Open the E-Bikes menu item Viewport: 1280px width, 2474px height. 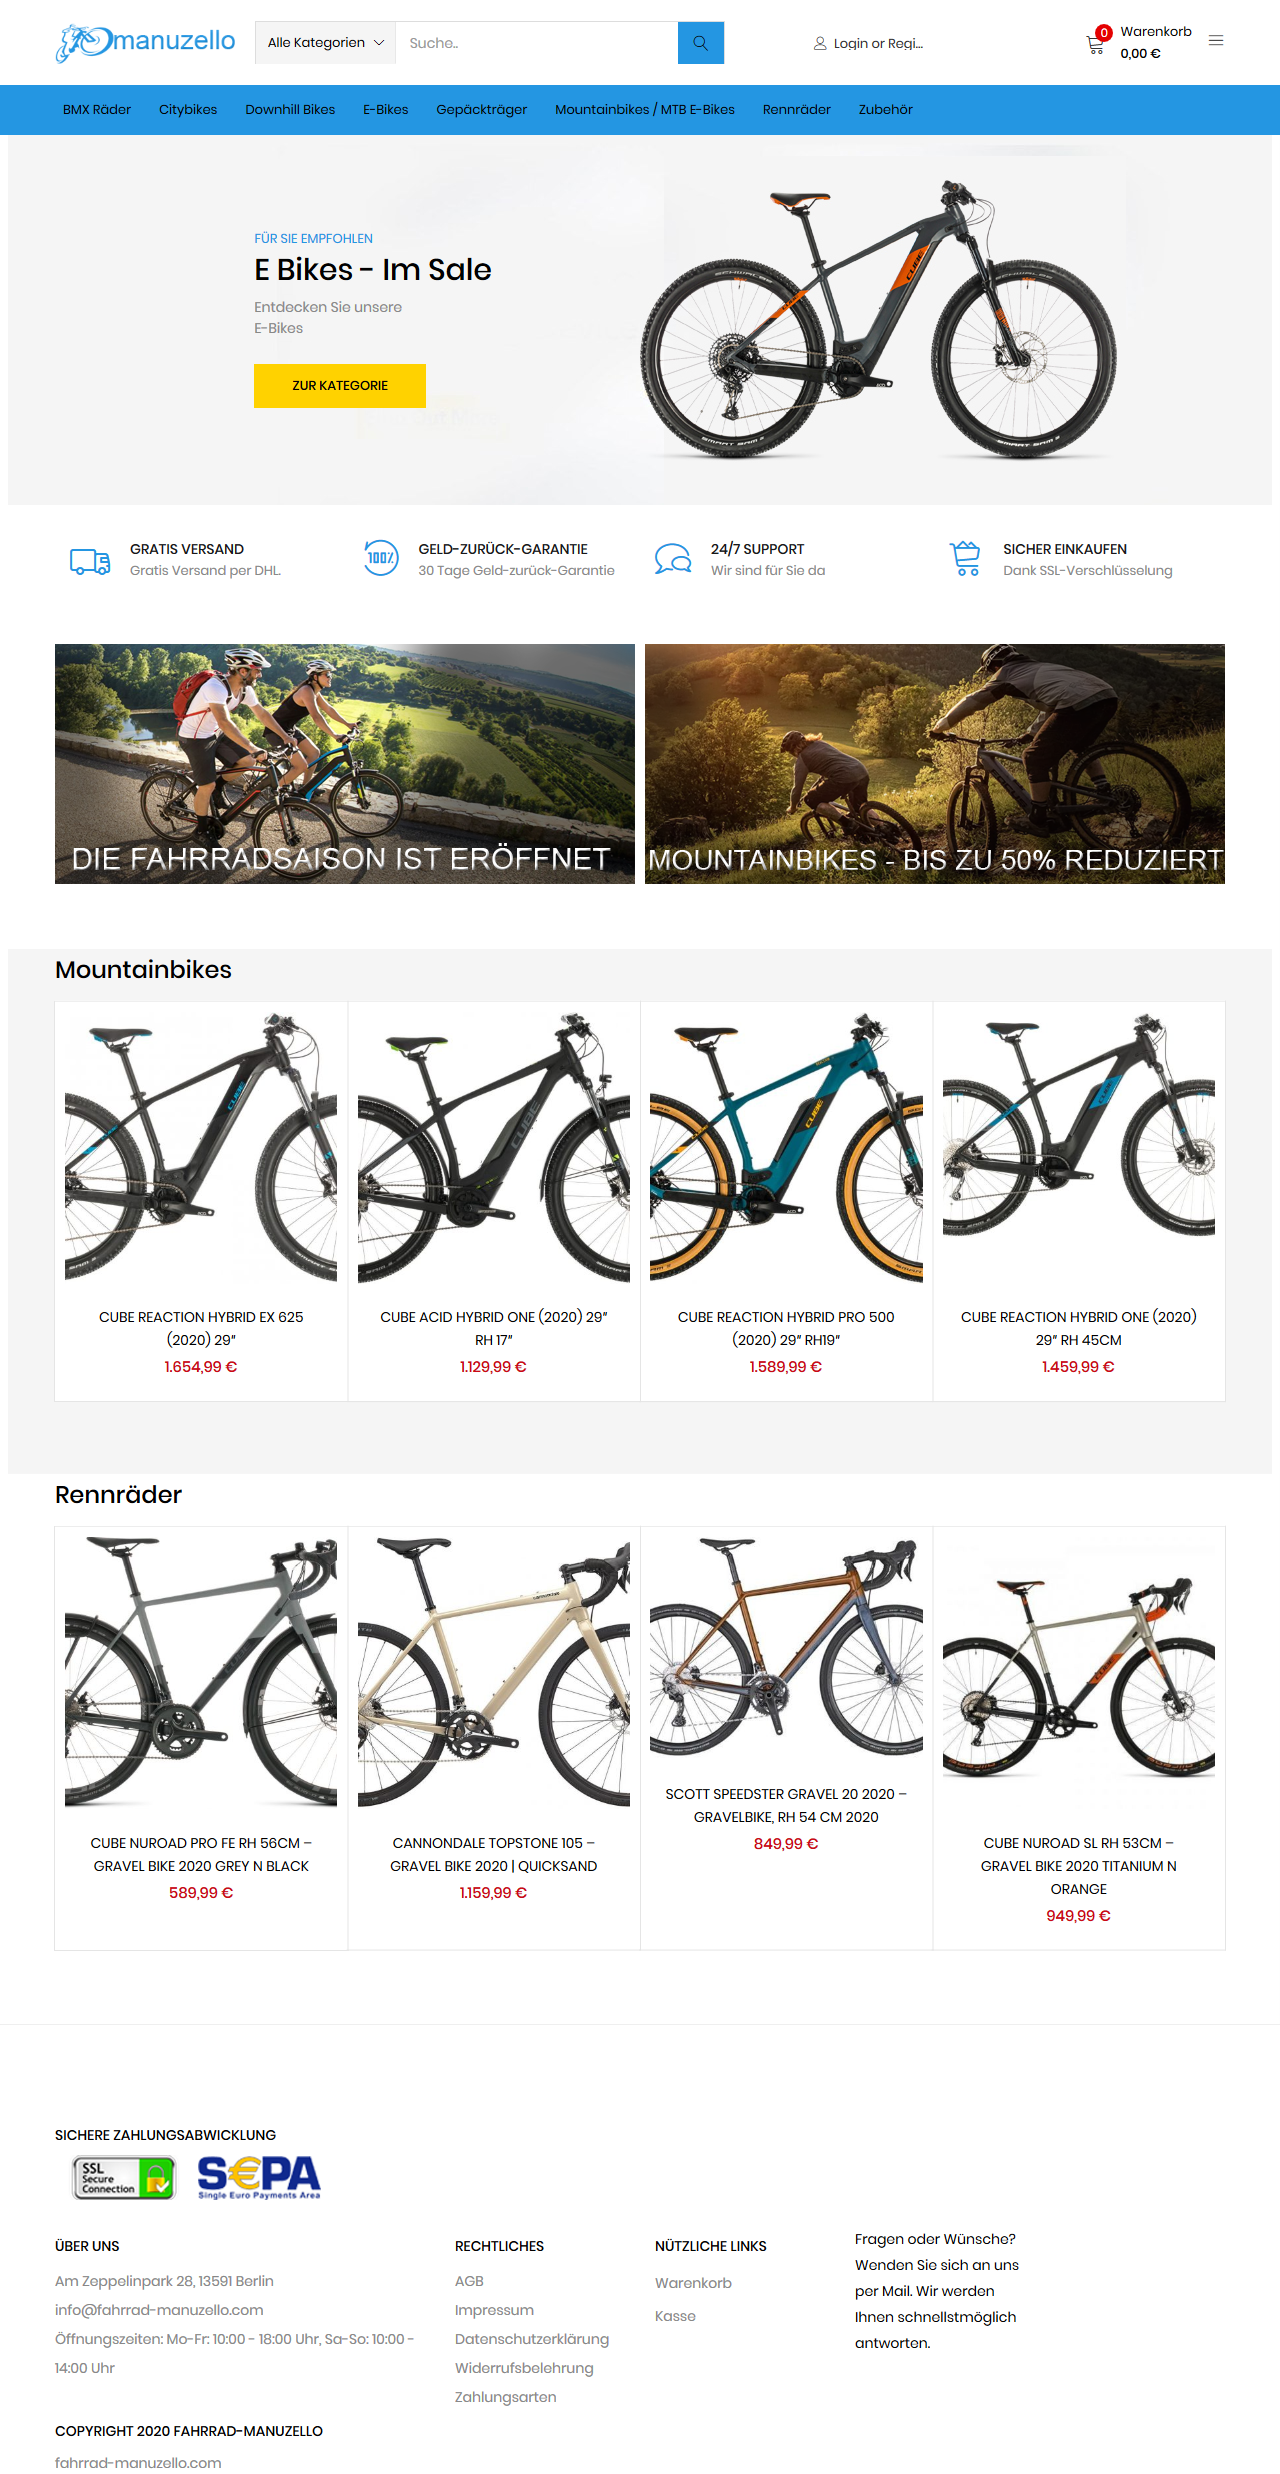386,110
